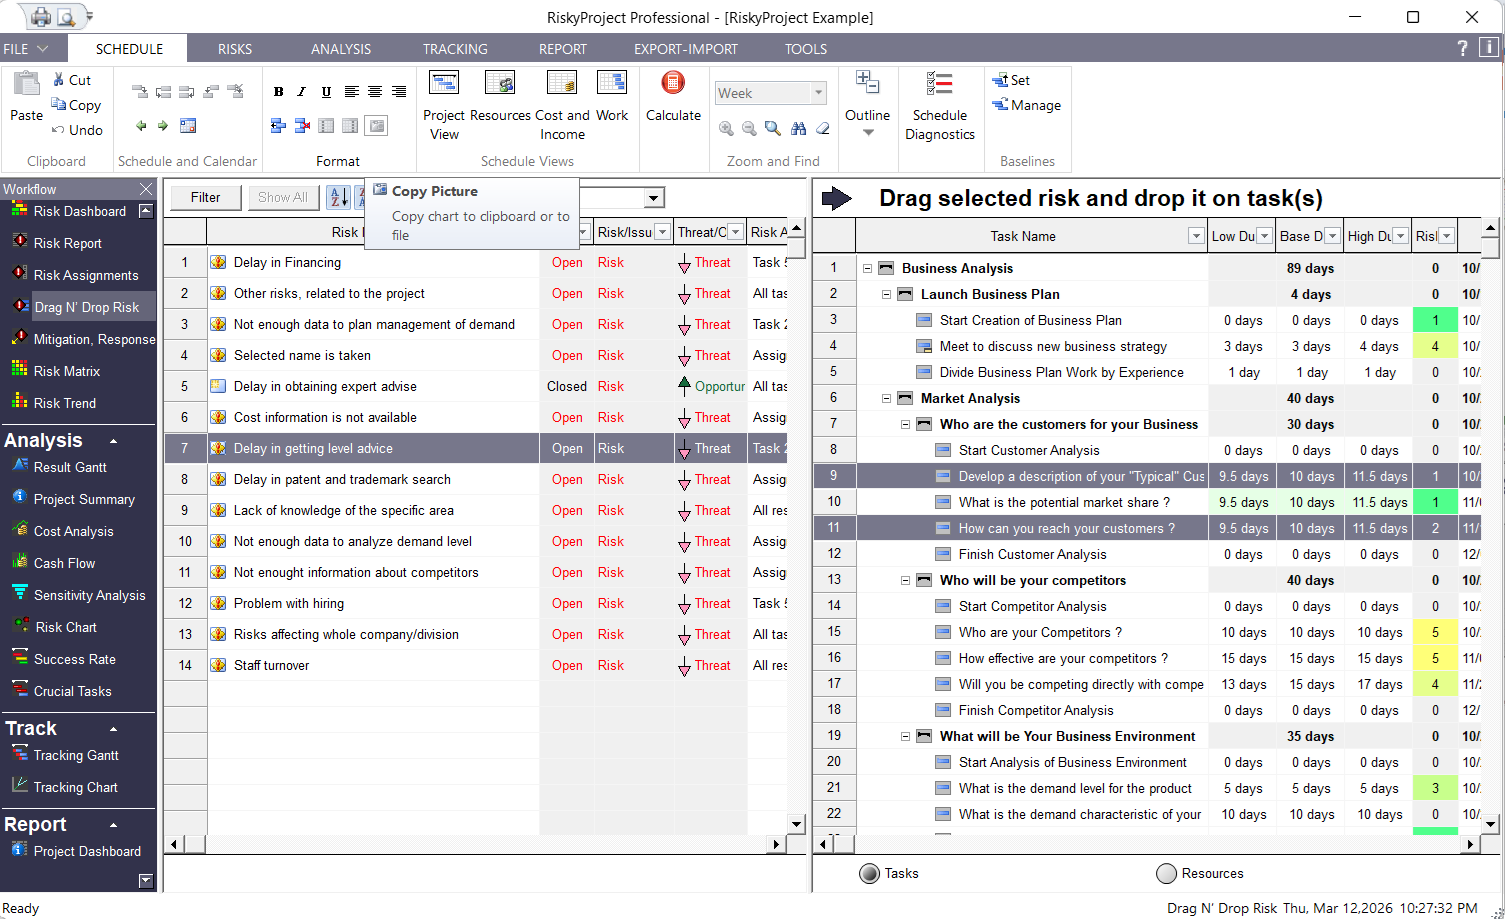Screen dimensions: 1505x919
Task: Switch to the TRACKING ribbon tab
Action: (455, 48)
